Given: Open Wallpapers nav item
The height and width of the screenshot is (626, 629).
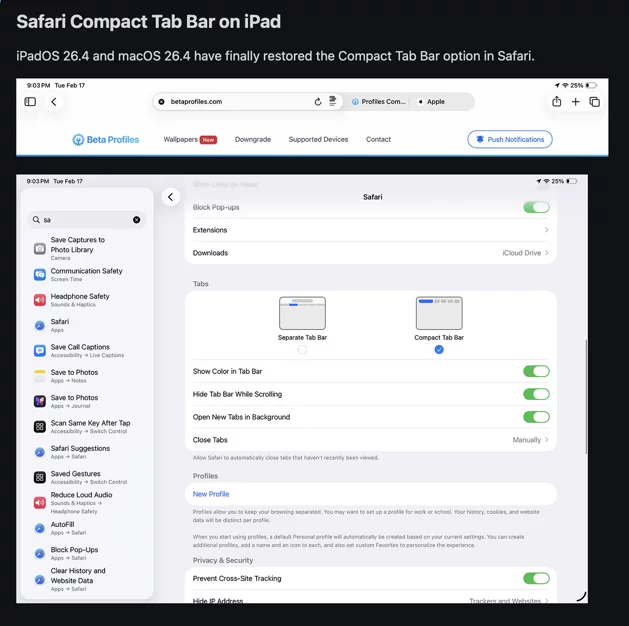Looking at the screenshot, I should pos(190,140).
